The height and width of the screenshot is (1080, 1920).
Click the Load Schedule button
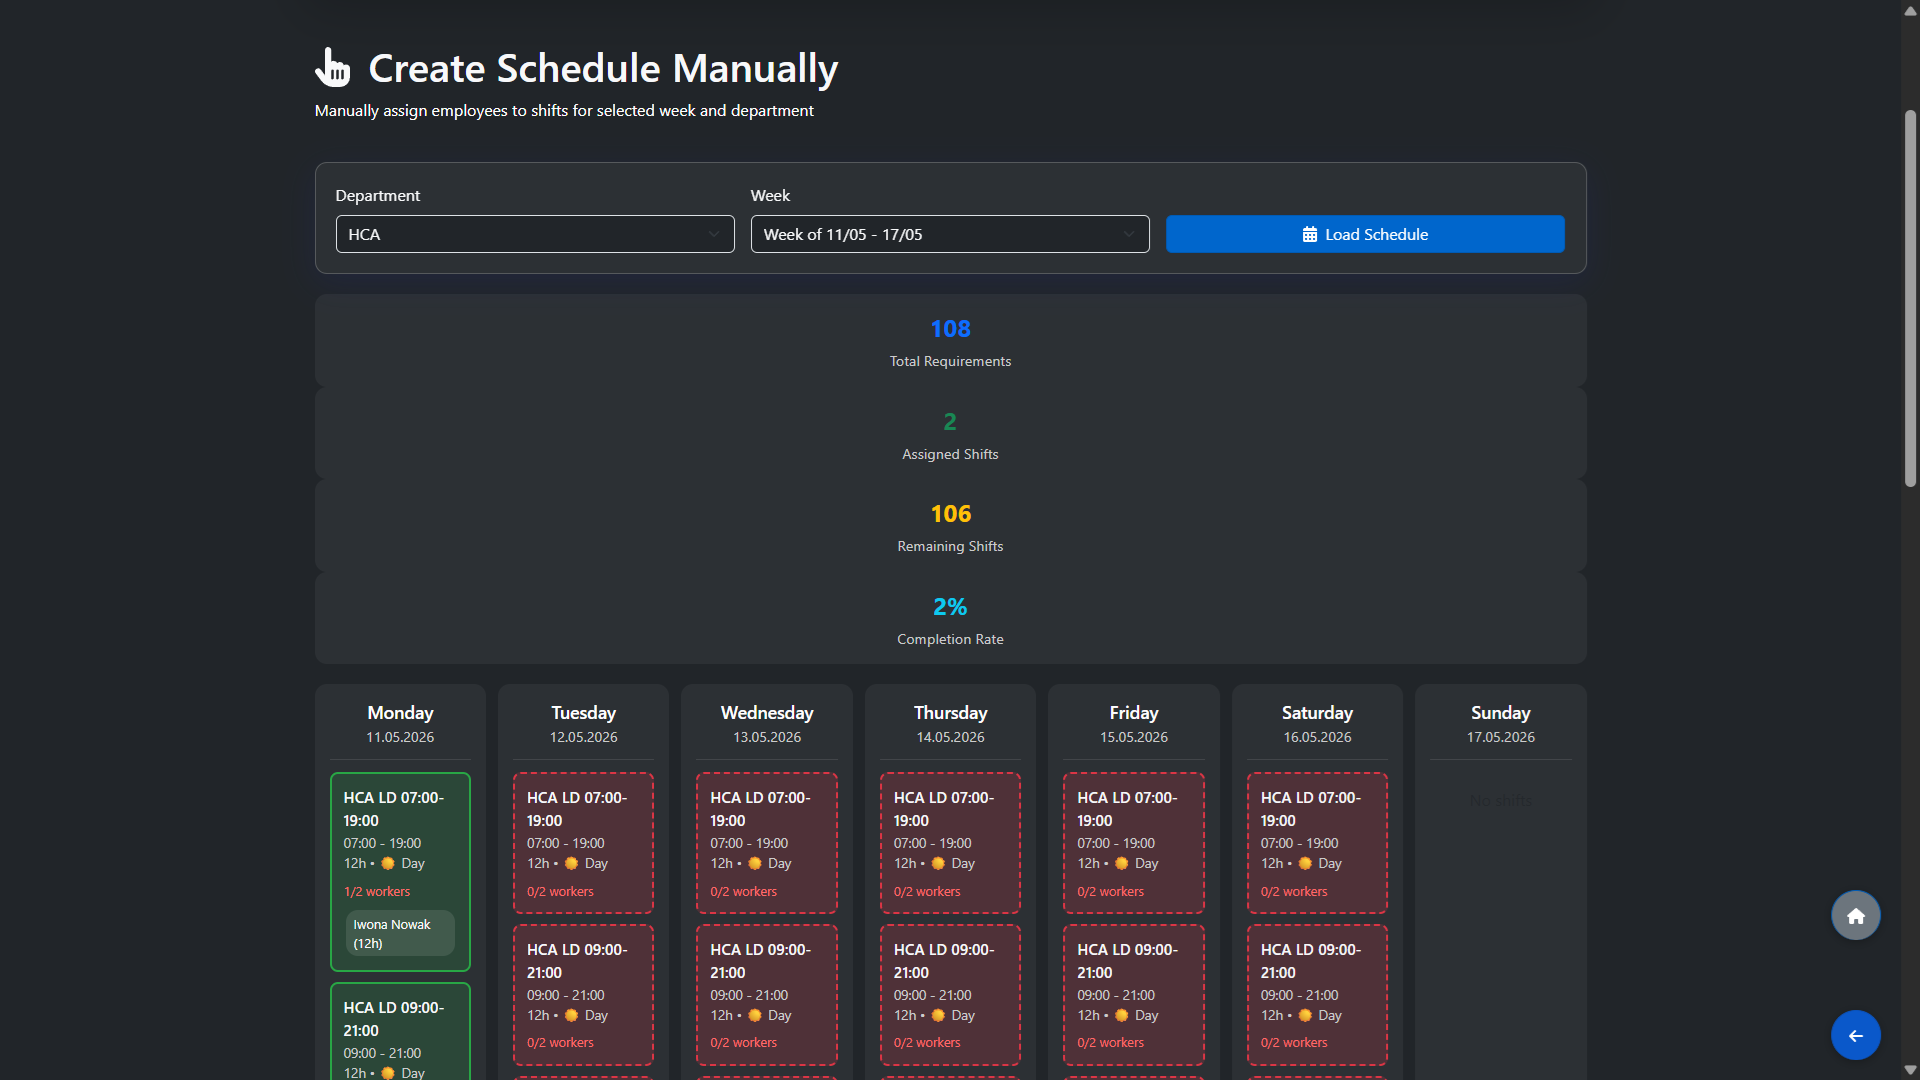[1365, 233]
